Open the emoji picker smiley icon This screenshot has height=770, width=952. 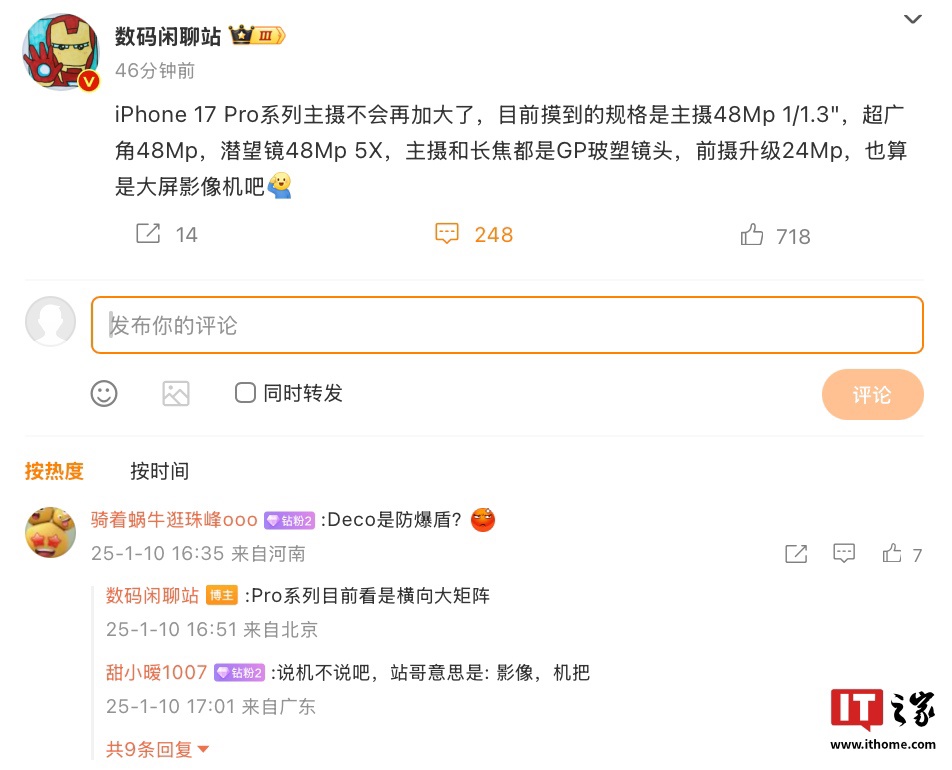[x=104, y=394]
